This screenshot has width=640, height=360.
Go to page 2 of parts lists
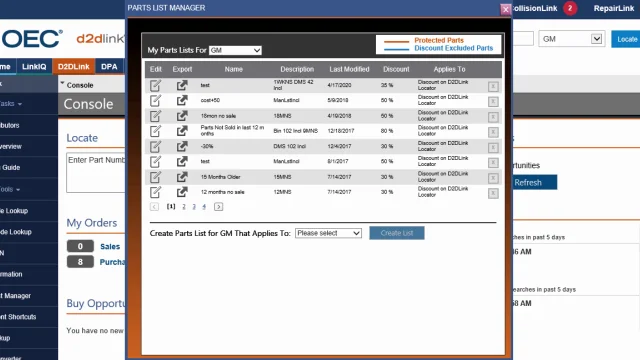tap(184, 207)
